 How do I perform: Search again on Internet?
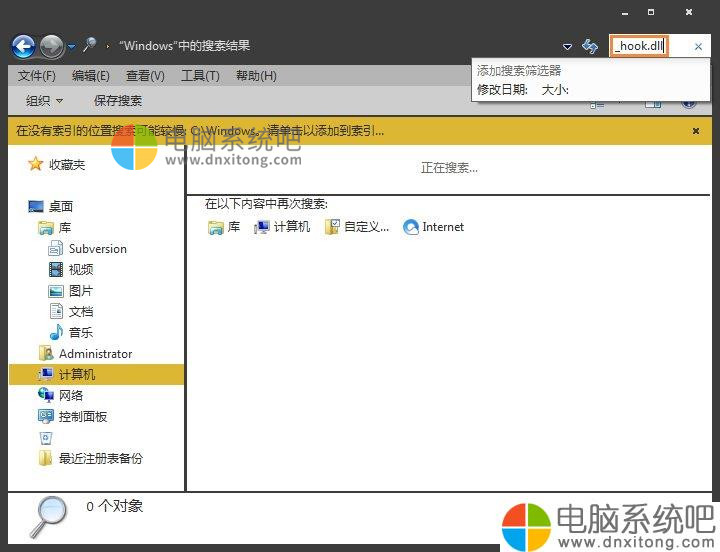point(433,227)
